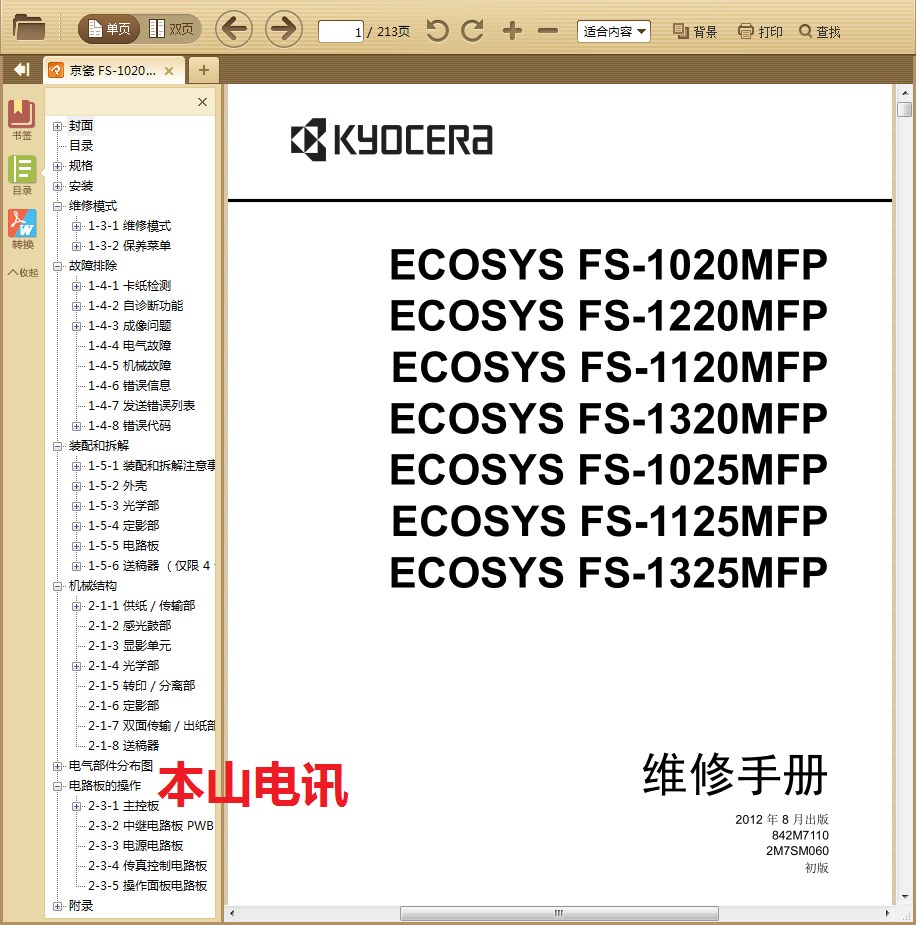Click the scroll-down arrow of document
The height and width of the screenshot is (925, 916).
(904, 897)
